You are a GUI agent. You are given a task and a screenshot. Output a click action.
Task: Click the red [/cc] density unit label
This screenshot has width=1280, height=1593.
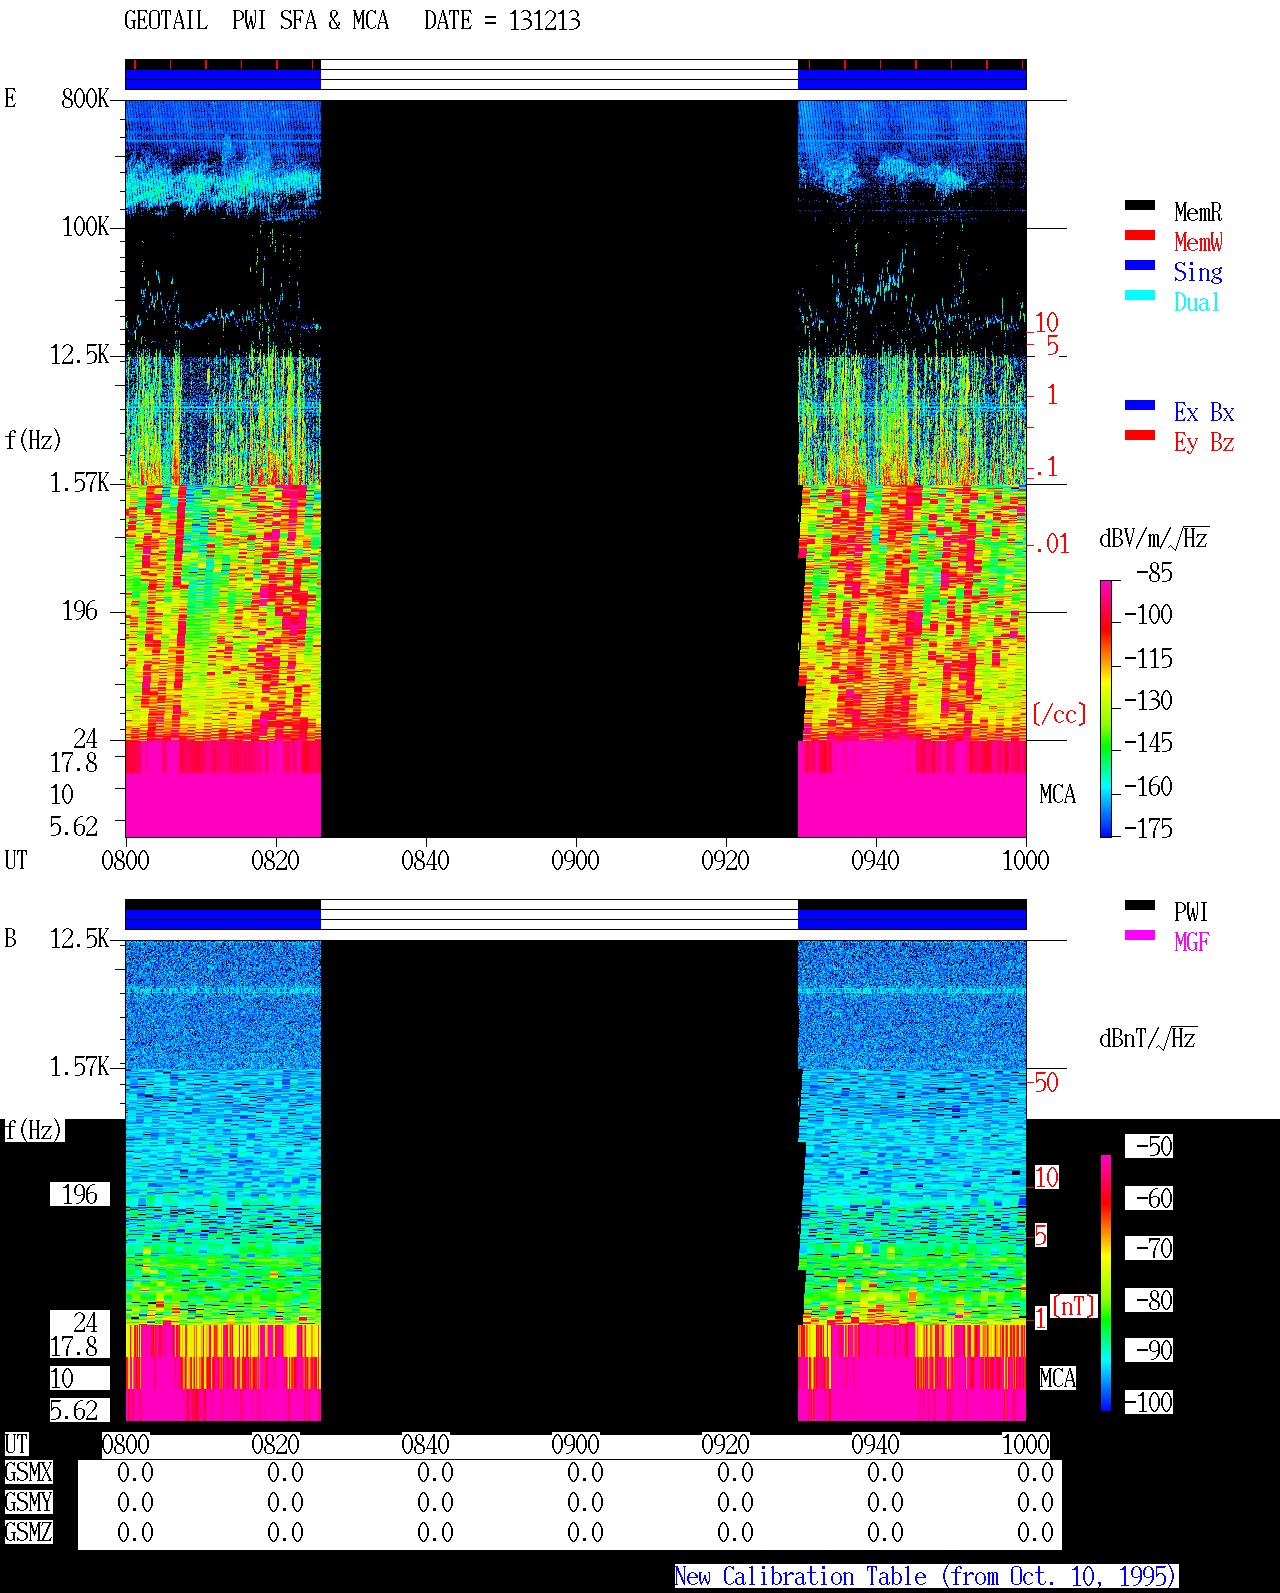(x=1059, y=714)
